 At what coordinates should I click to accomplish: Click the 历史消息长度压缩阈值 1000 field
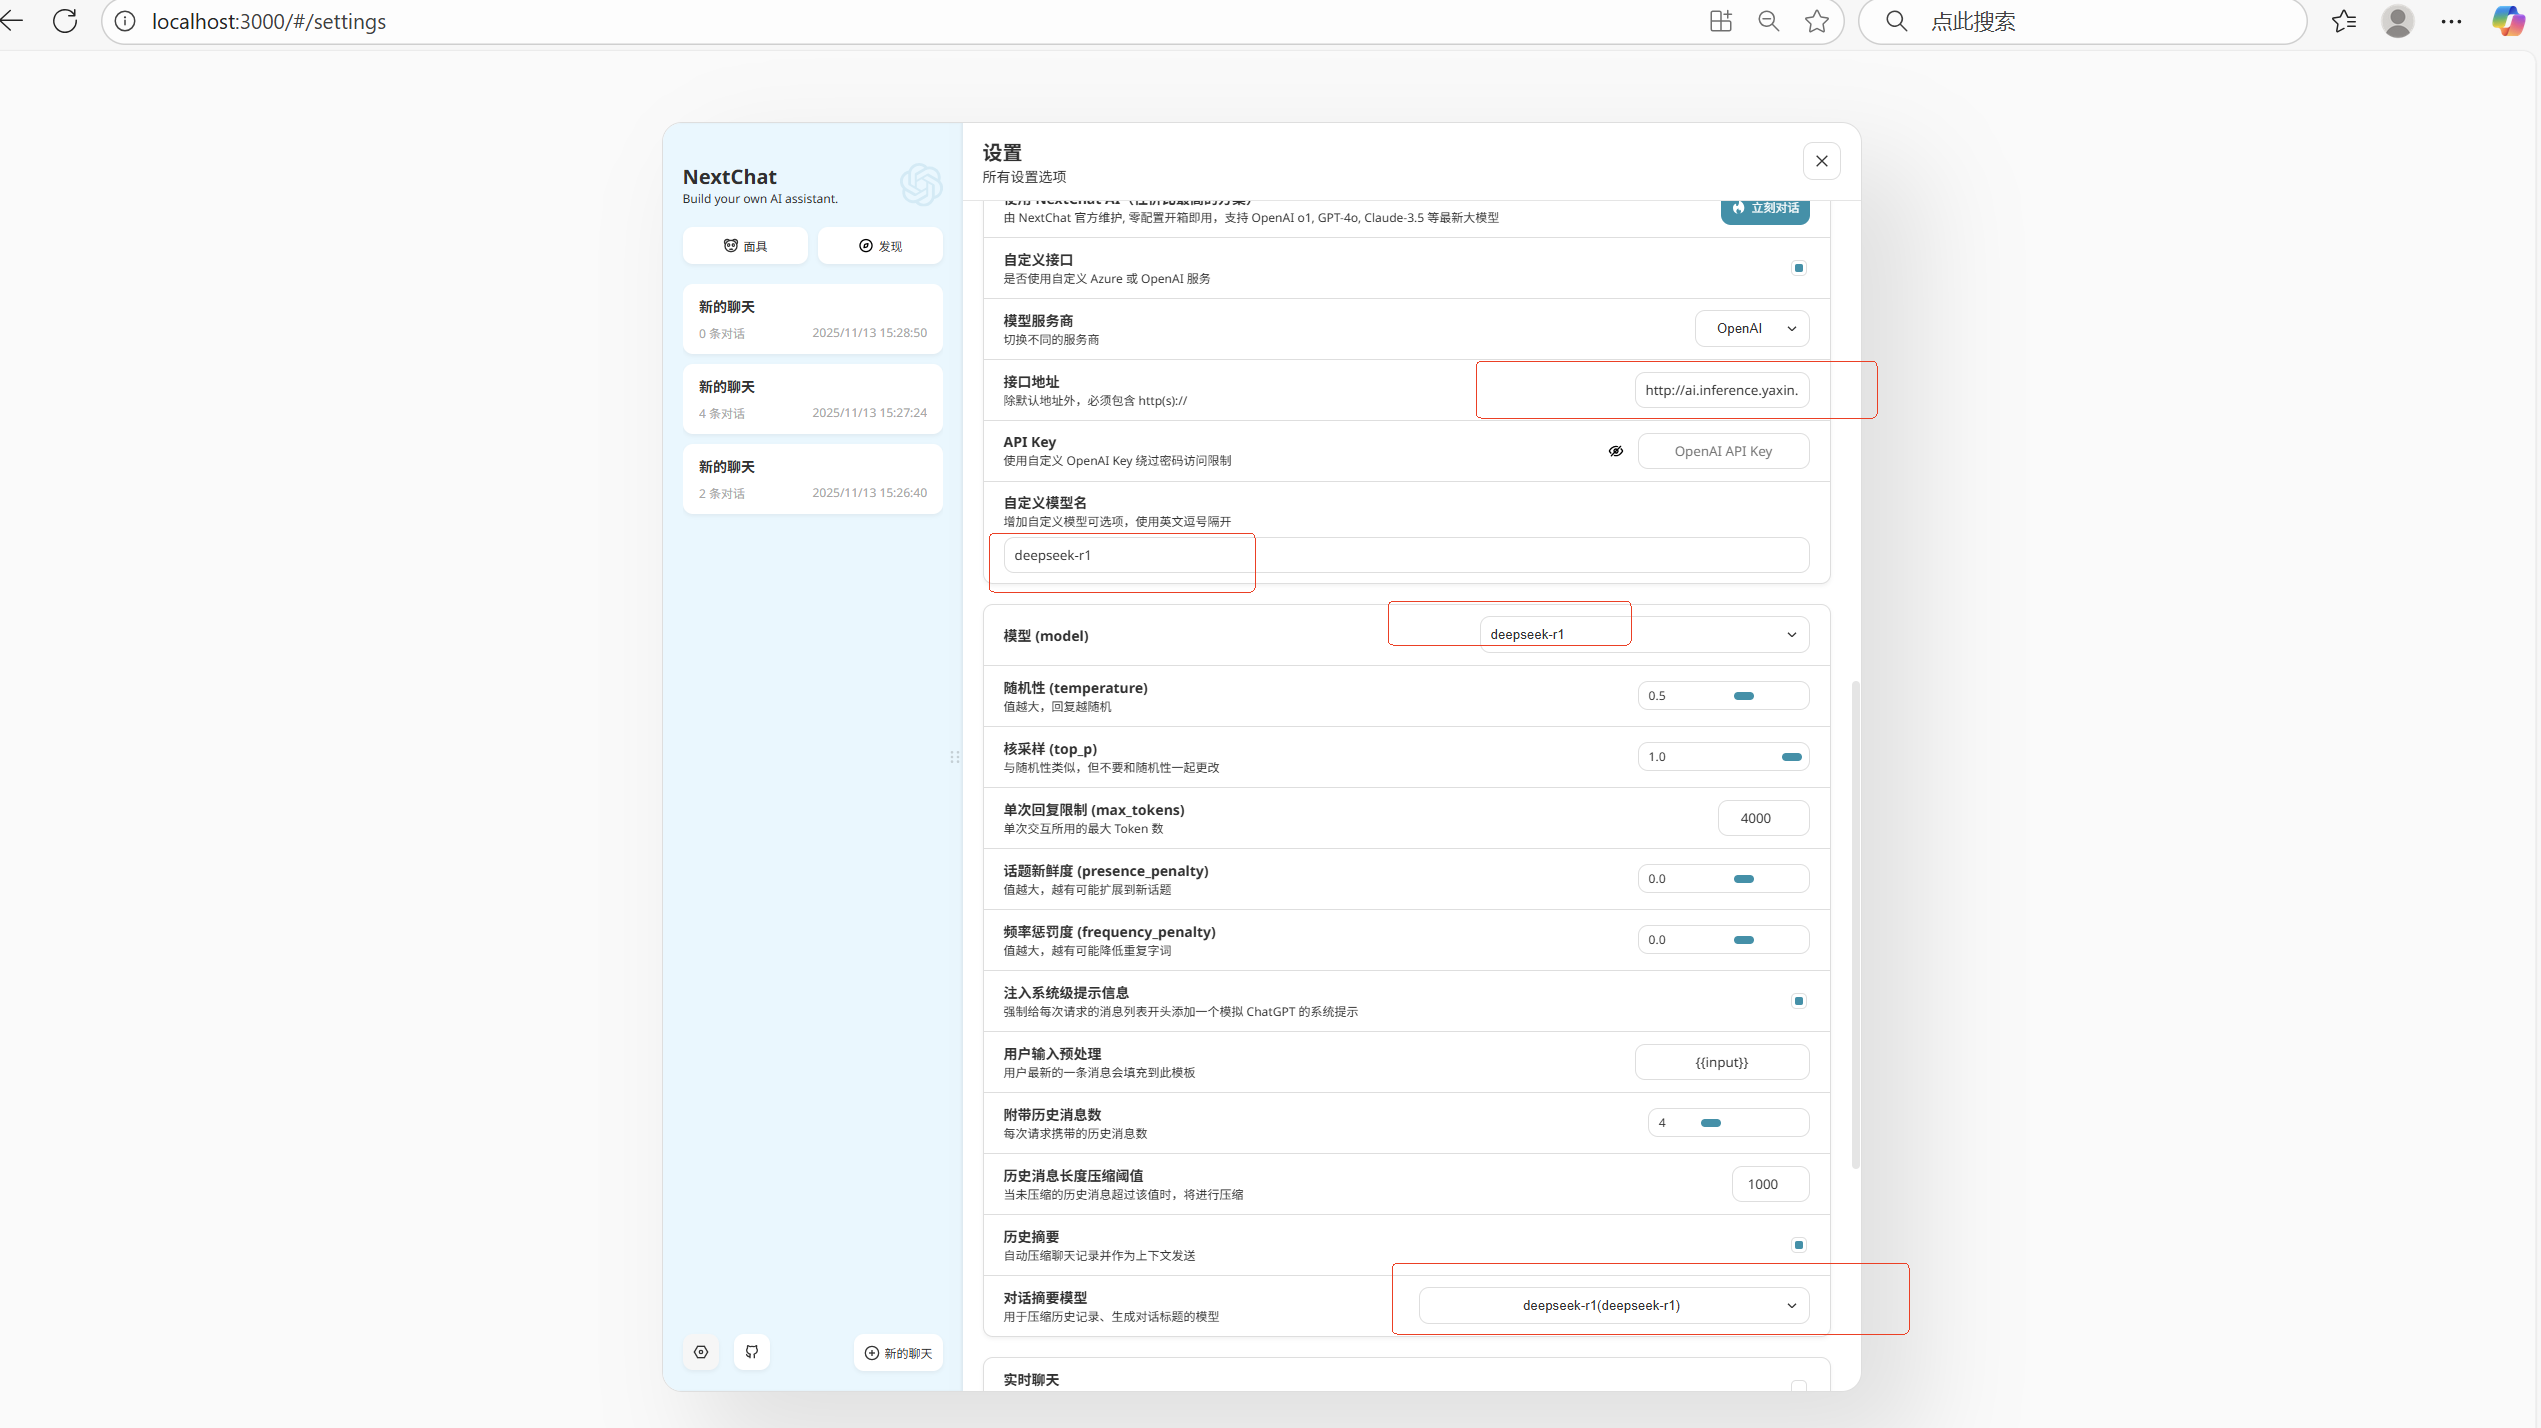pyautogui.click(x=1770, y=1184)
